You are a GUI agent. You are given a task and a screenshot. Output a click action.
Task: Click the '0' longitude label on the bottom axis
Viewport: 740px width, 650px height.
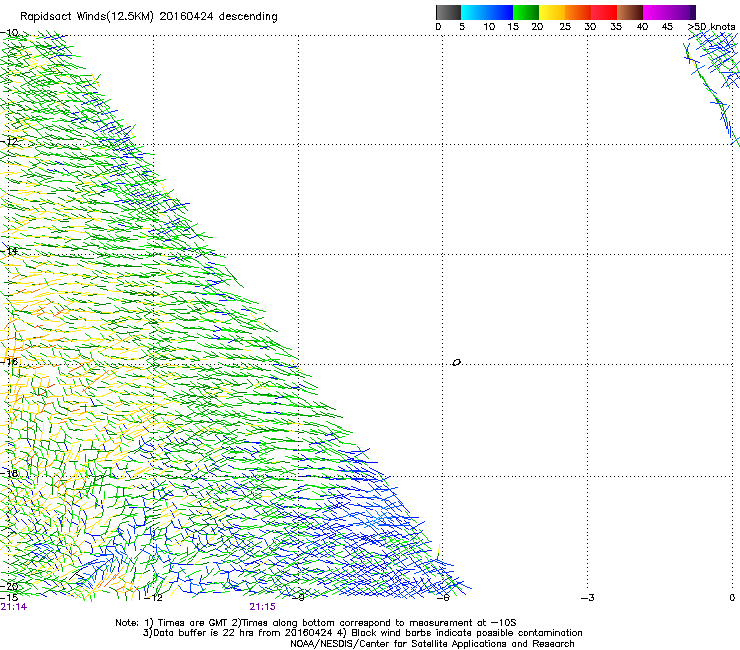click(x=732, y=598)
